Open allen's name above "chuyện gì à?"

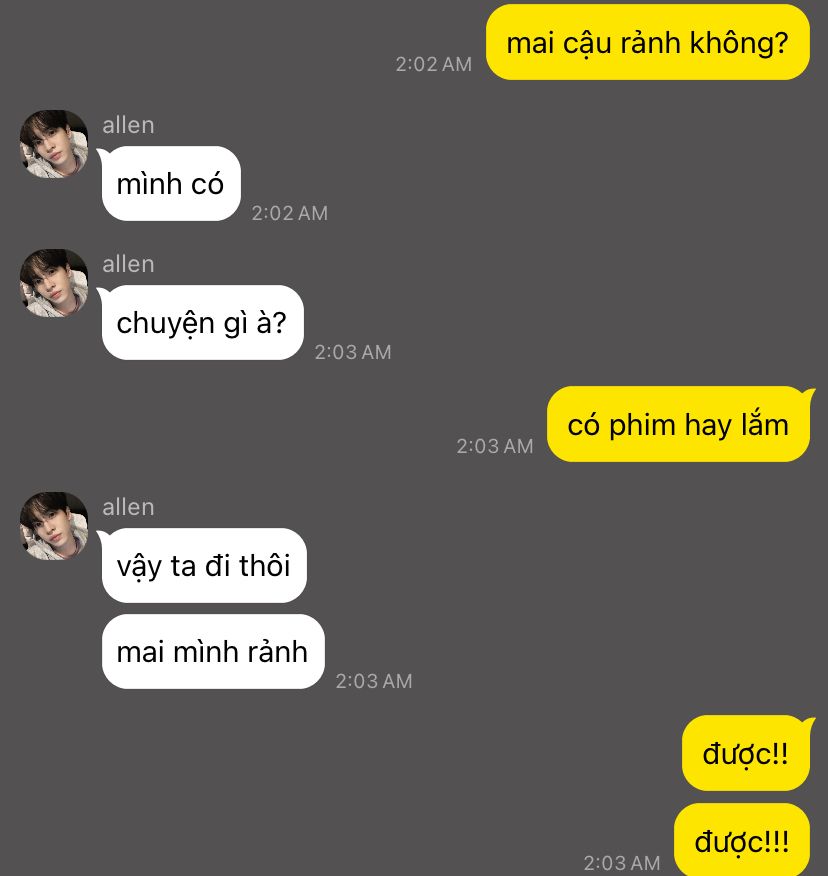point(128,264)
